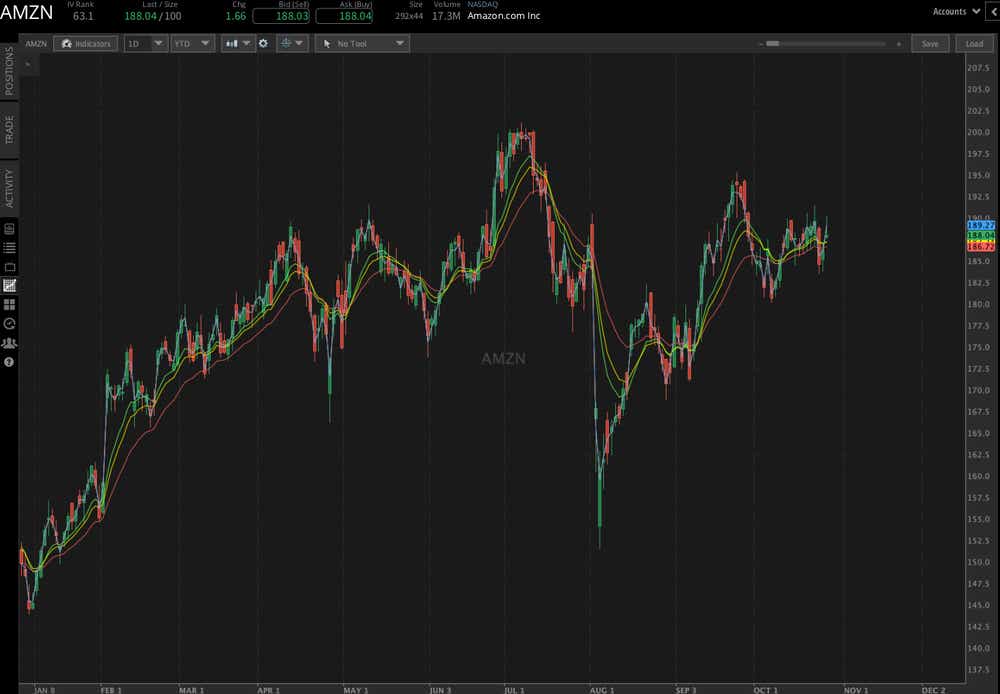This screenshot has height=694, width=1000.
Task: Open the Accounts dropdown
Action: coord(955,11)
